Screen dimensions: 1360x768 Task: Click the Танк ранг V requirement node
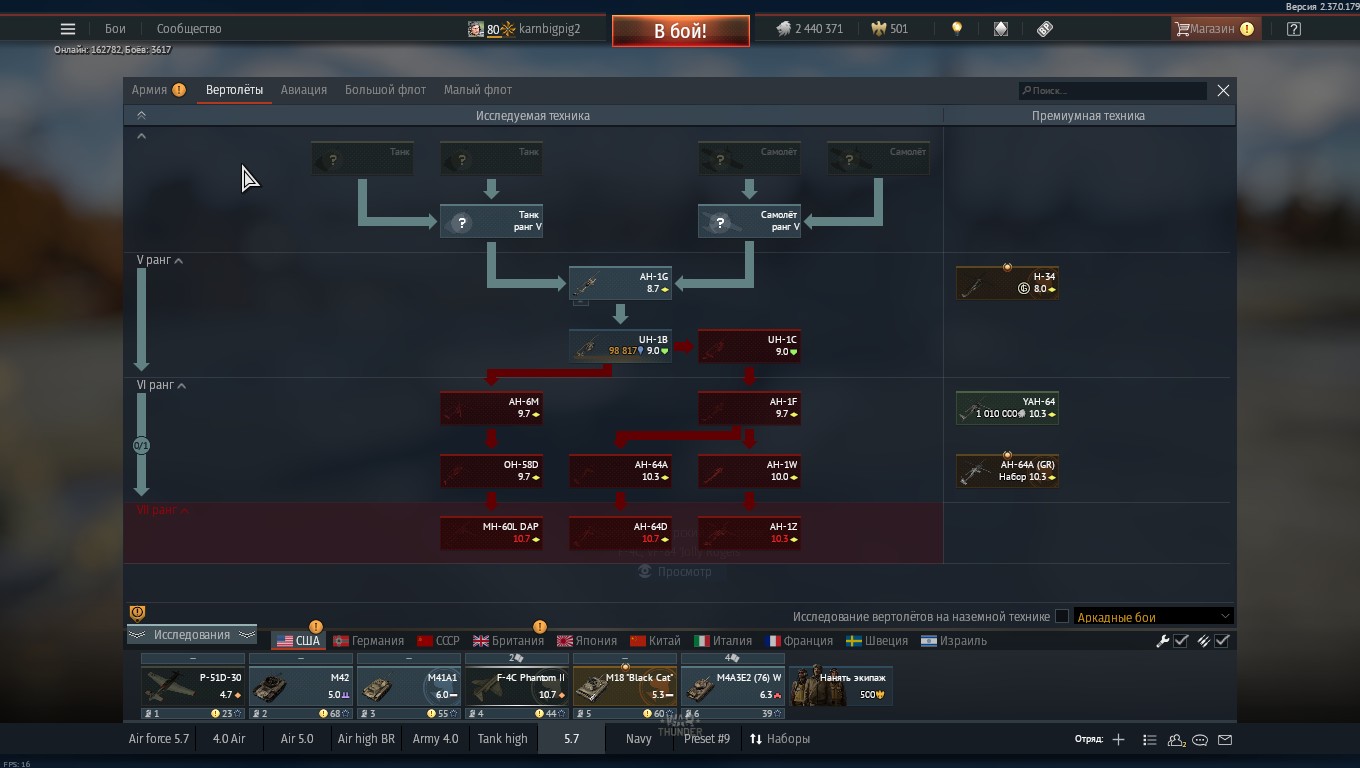coord(492,221)
